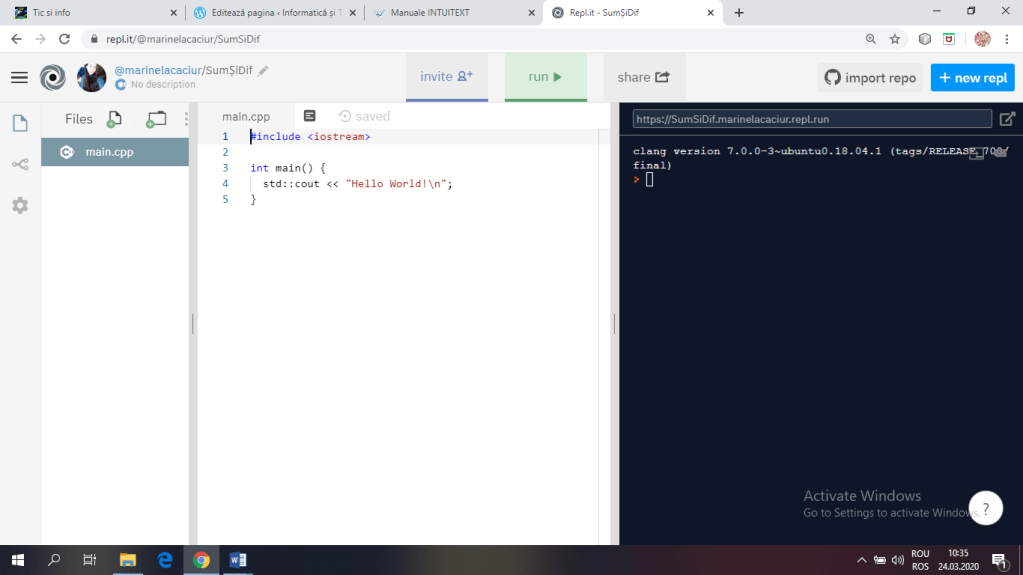Edit repl name using pencil icon
1023x575 pixels.
pos(263,71)
